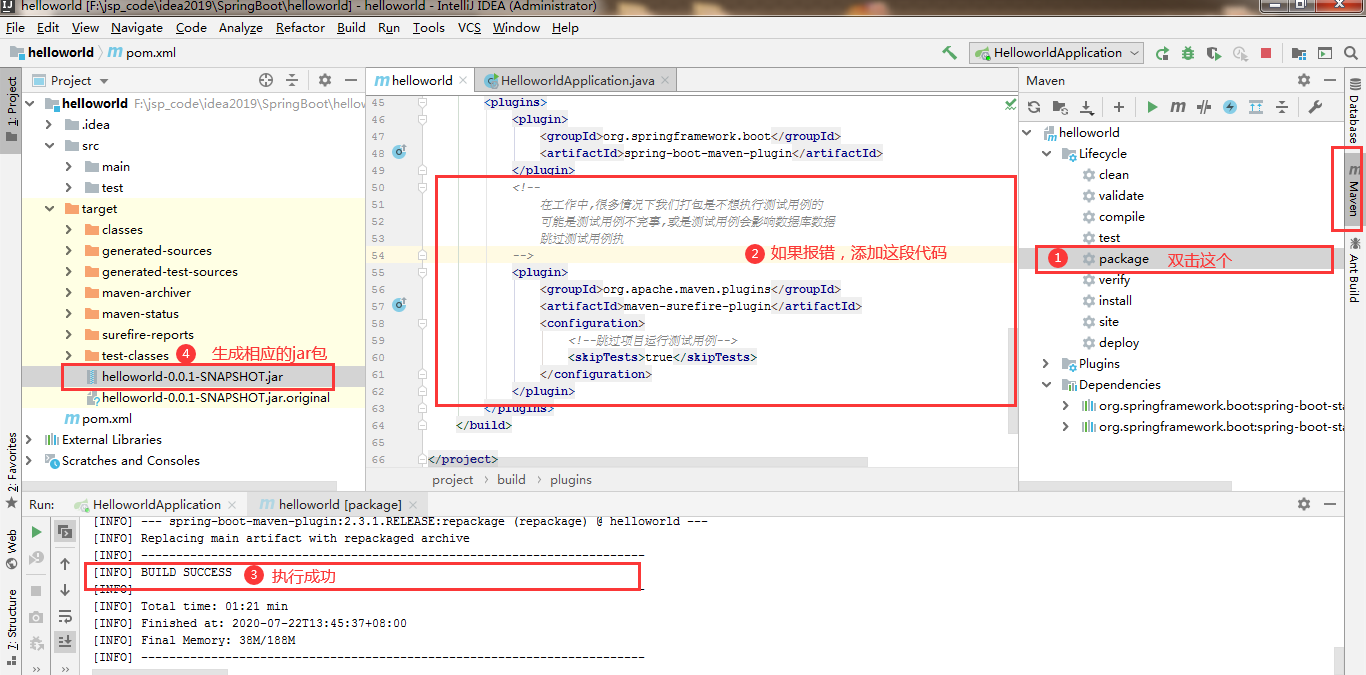
Task: Locate the current file with the Project crosshair icon
Action: pyautogui.click(x=266, y=80)
